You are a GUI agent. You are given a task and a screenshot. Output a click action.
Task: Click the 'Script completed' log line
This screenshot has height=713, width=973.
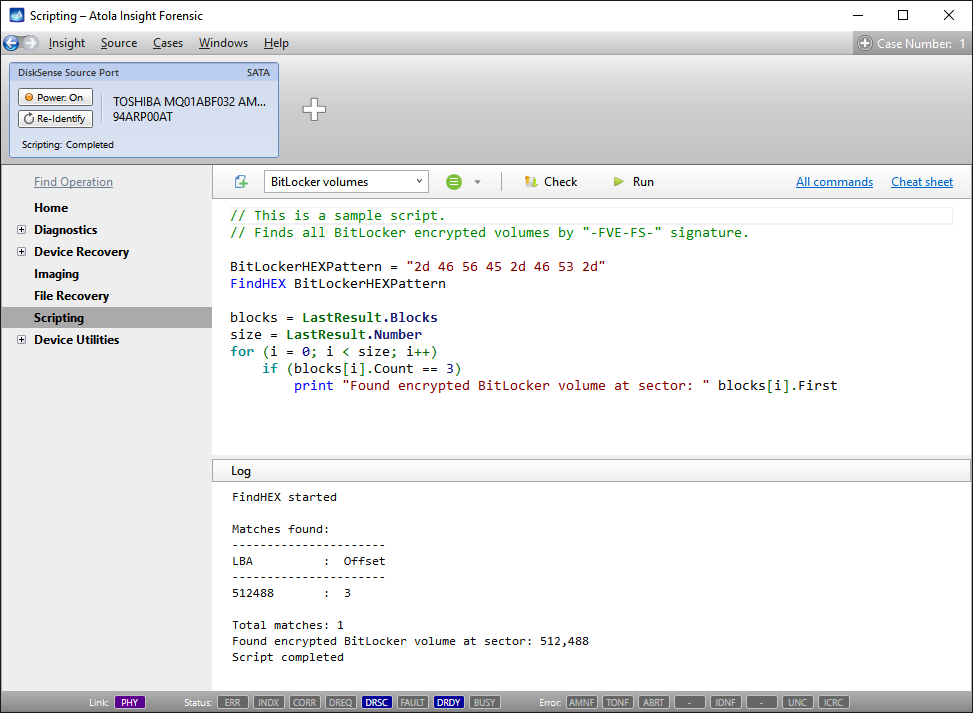coord(287,657)
